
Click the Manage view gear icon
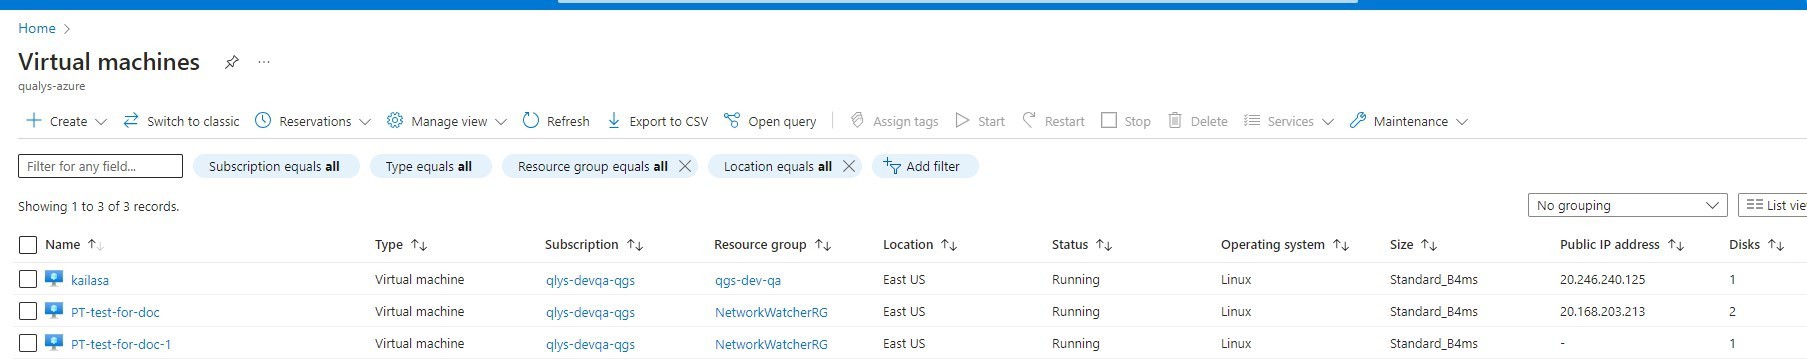coord(395,121)
